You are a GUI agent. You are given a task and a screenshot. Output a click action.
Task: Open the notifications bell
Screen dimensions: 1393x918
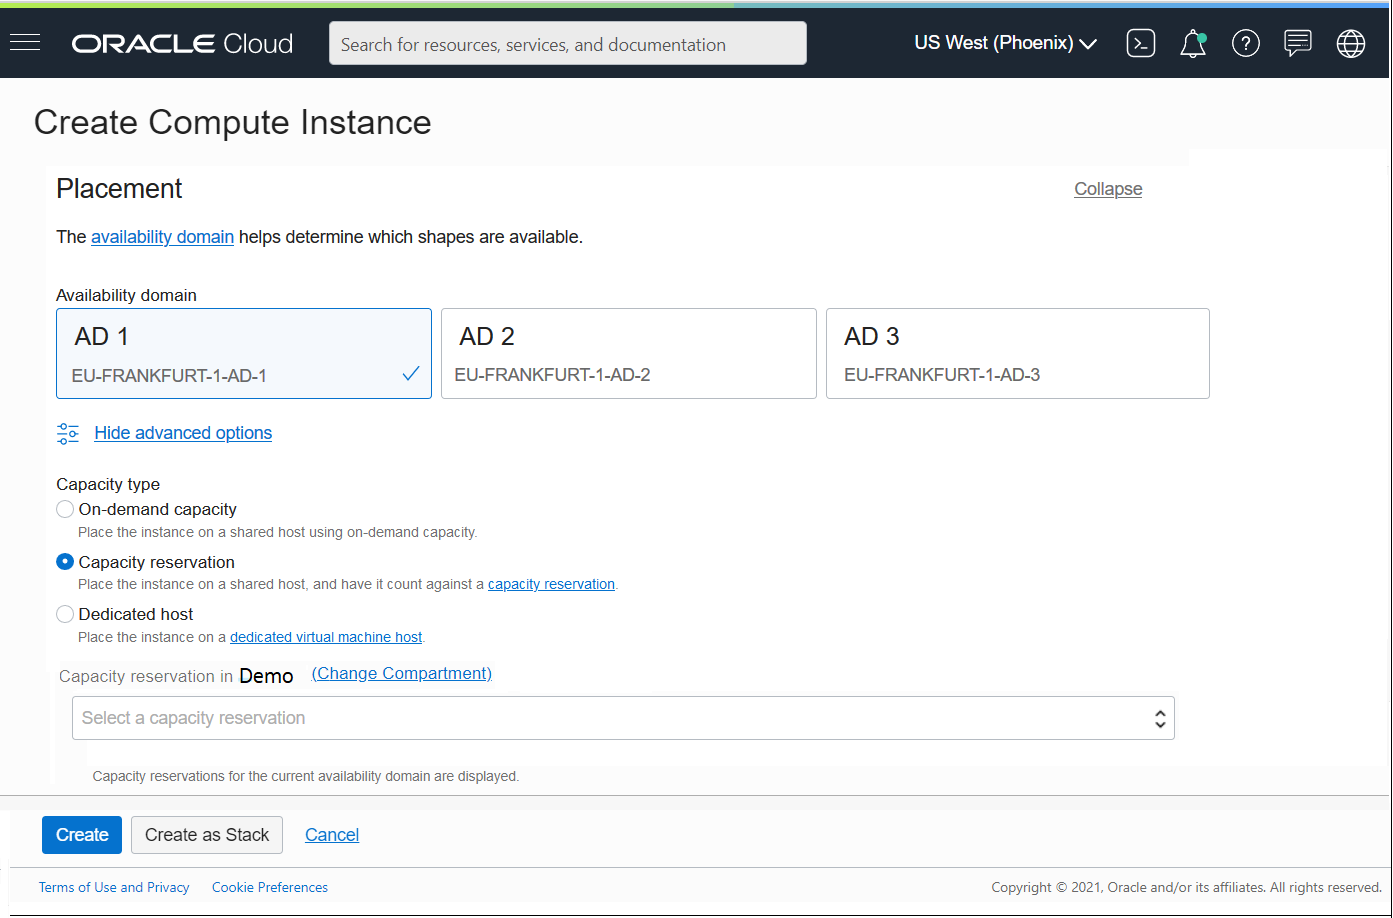(1193, 43)
